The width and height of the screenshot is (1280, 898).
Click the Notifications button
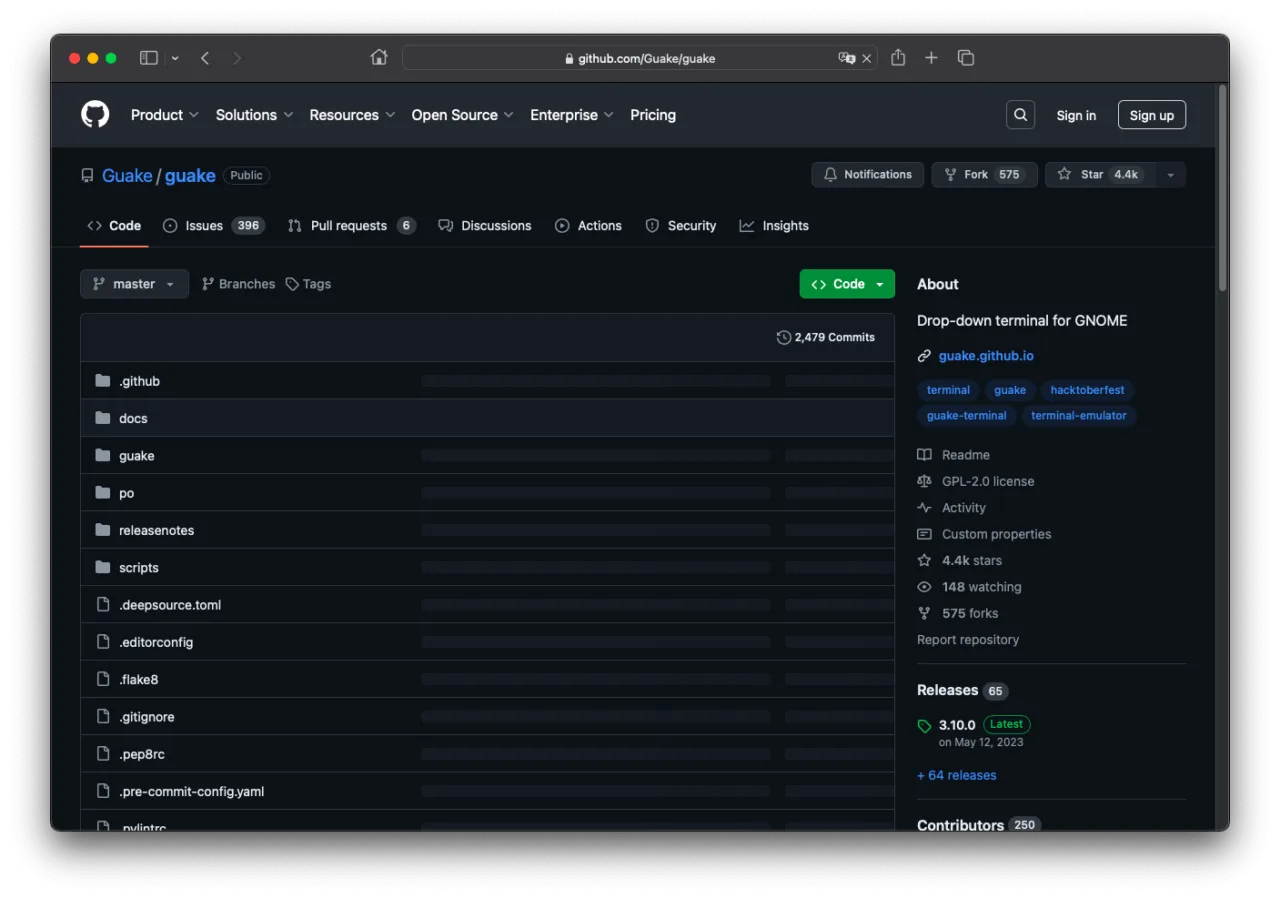click(x=868, y=175)
